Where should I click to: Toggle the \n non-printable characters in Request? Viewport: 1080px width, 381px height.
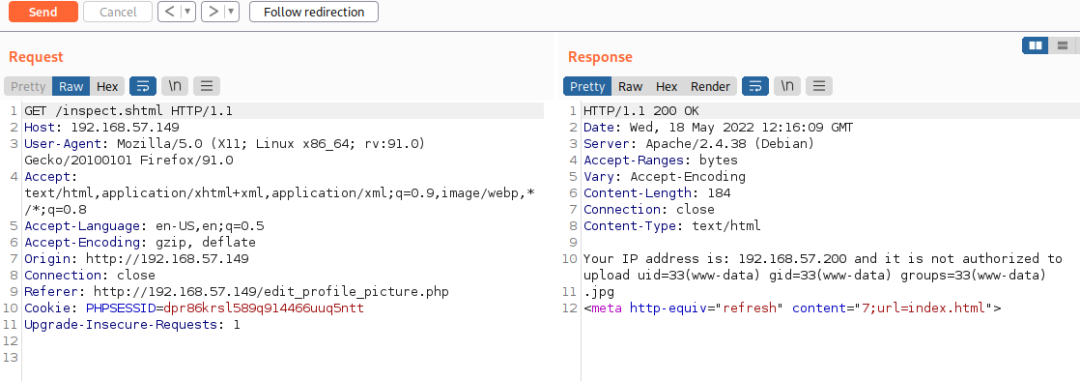[175, 86]
